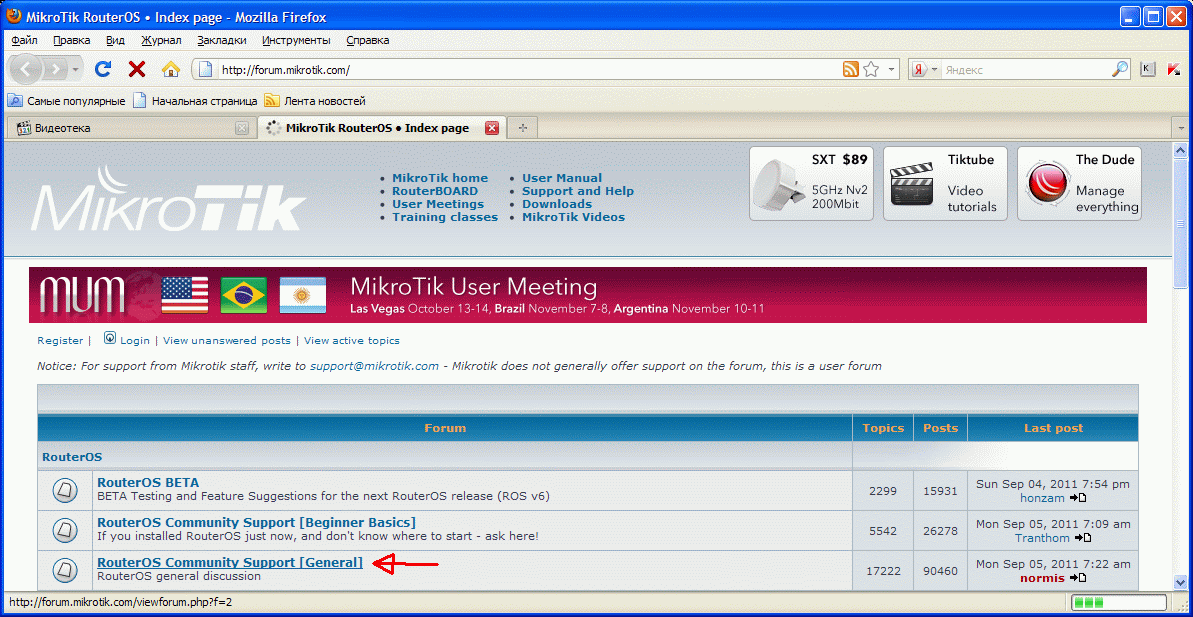Open Tranthom's user profile link
Viewport: 1193px width, 617px height.
tap(1042, 538)
